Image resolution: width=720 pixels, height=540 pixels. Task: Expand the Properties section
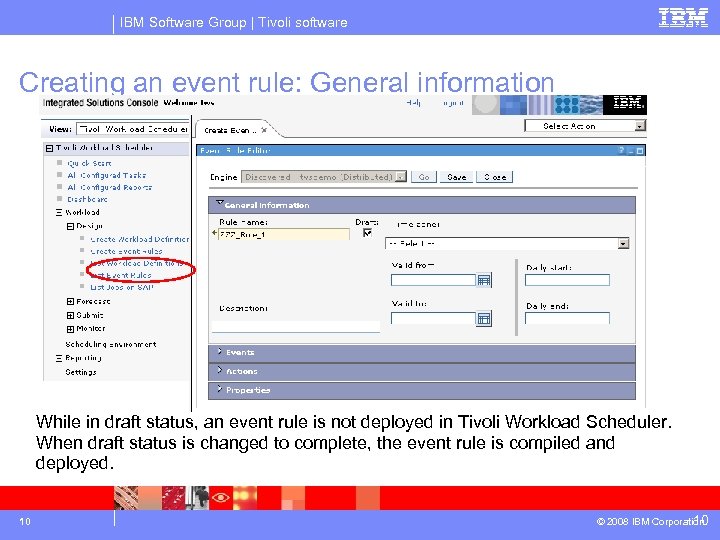click(x=219, y=389)
